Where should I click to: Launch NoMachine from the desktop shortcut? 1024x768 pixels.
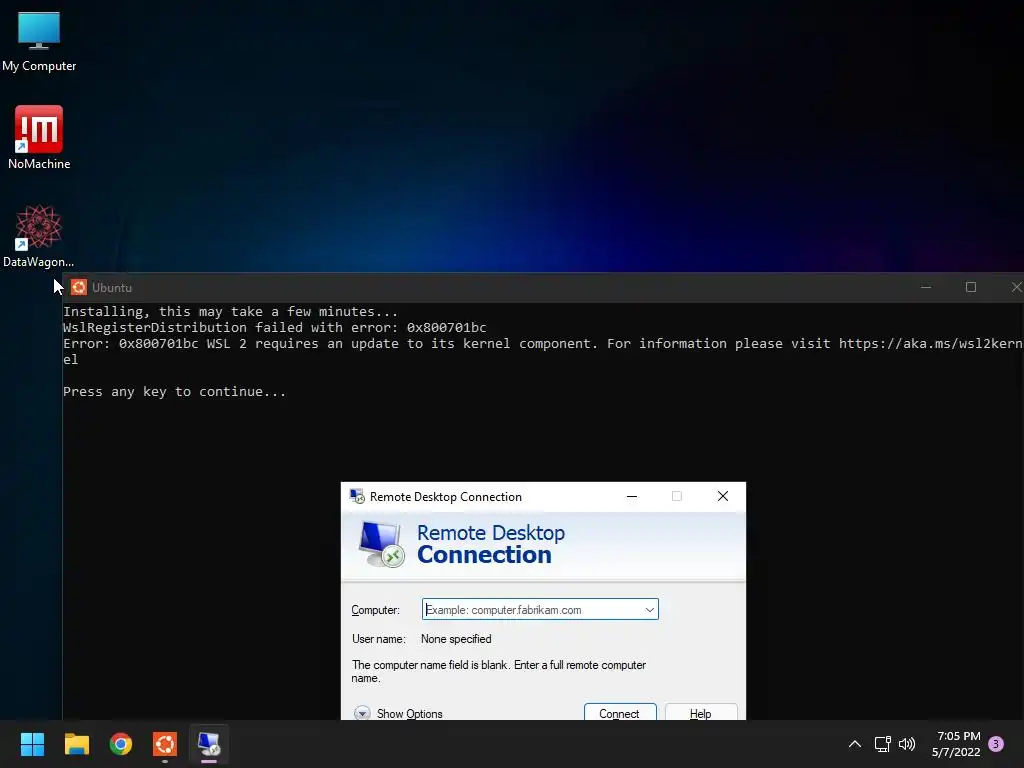39,137
